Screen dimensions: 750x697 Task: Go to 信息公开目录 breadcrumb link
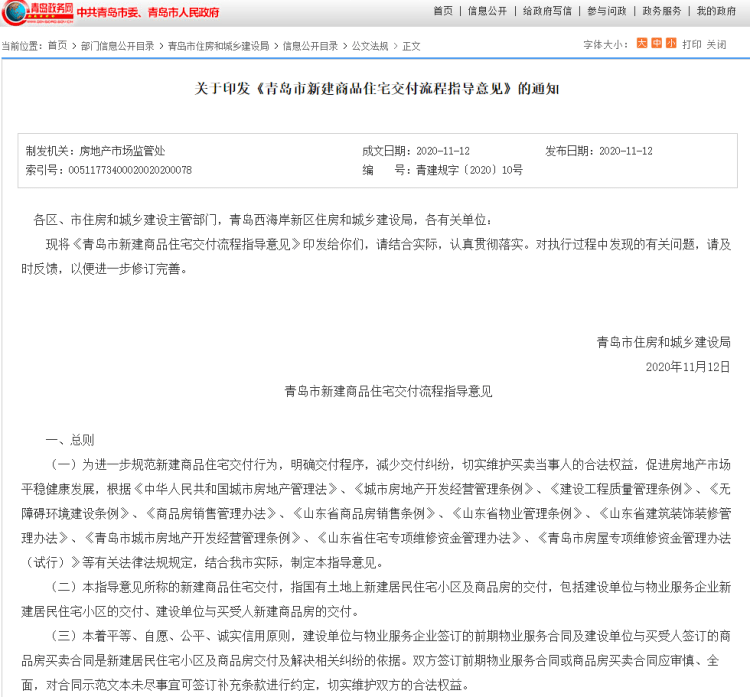[310, 46]
